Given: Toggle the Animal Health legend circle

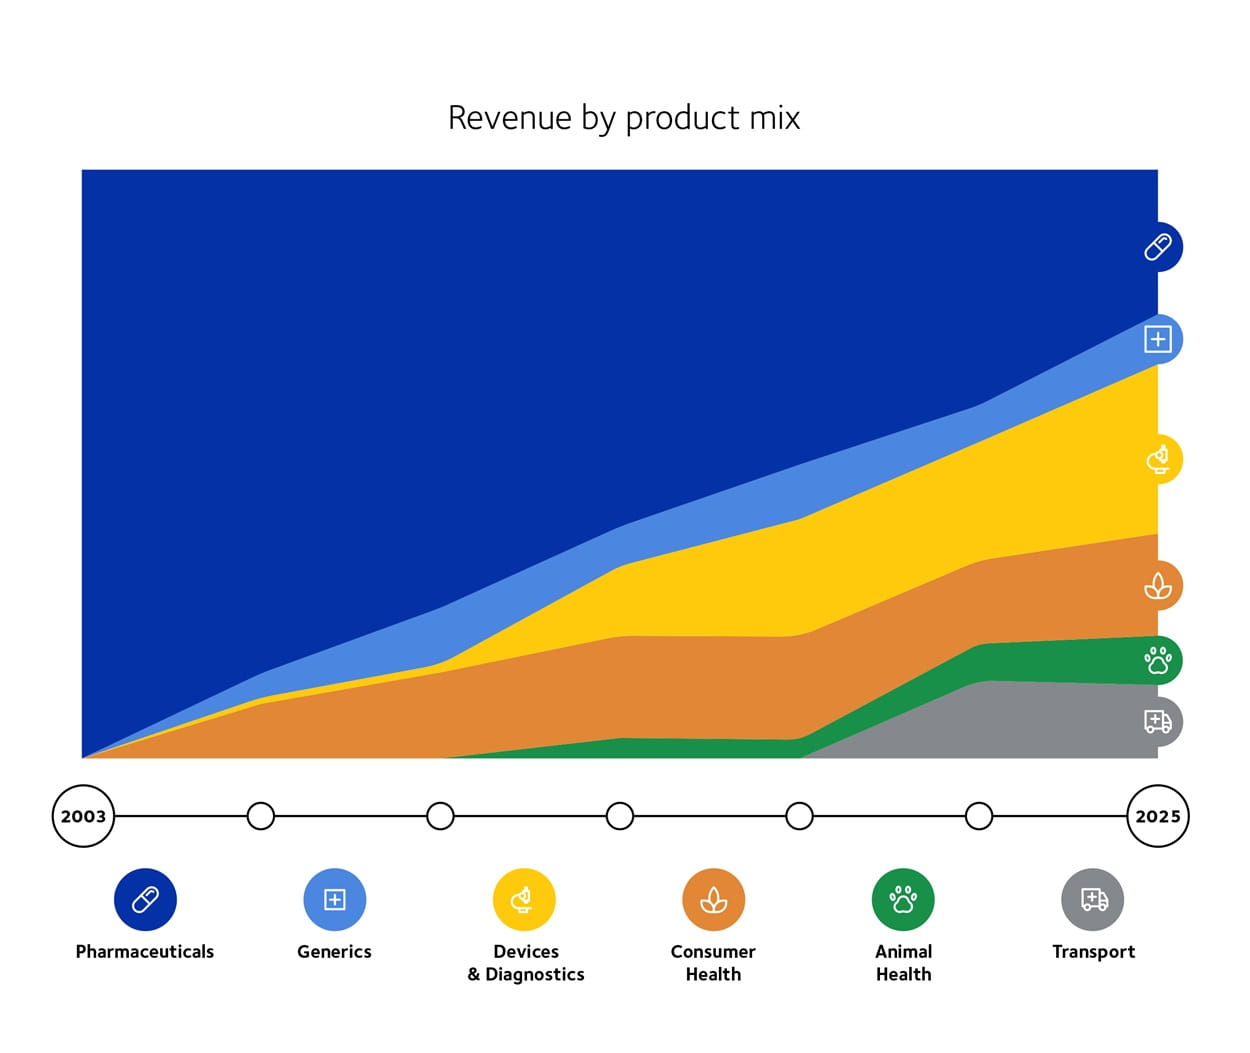Looking at the screenshot, I should [x=903, y=898].
